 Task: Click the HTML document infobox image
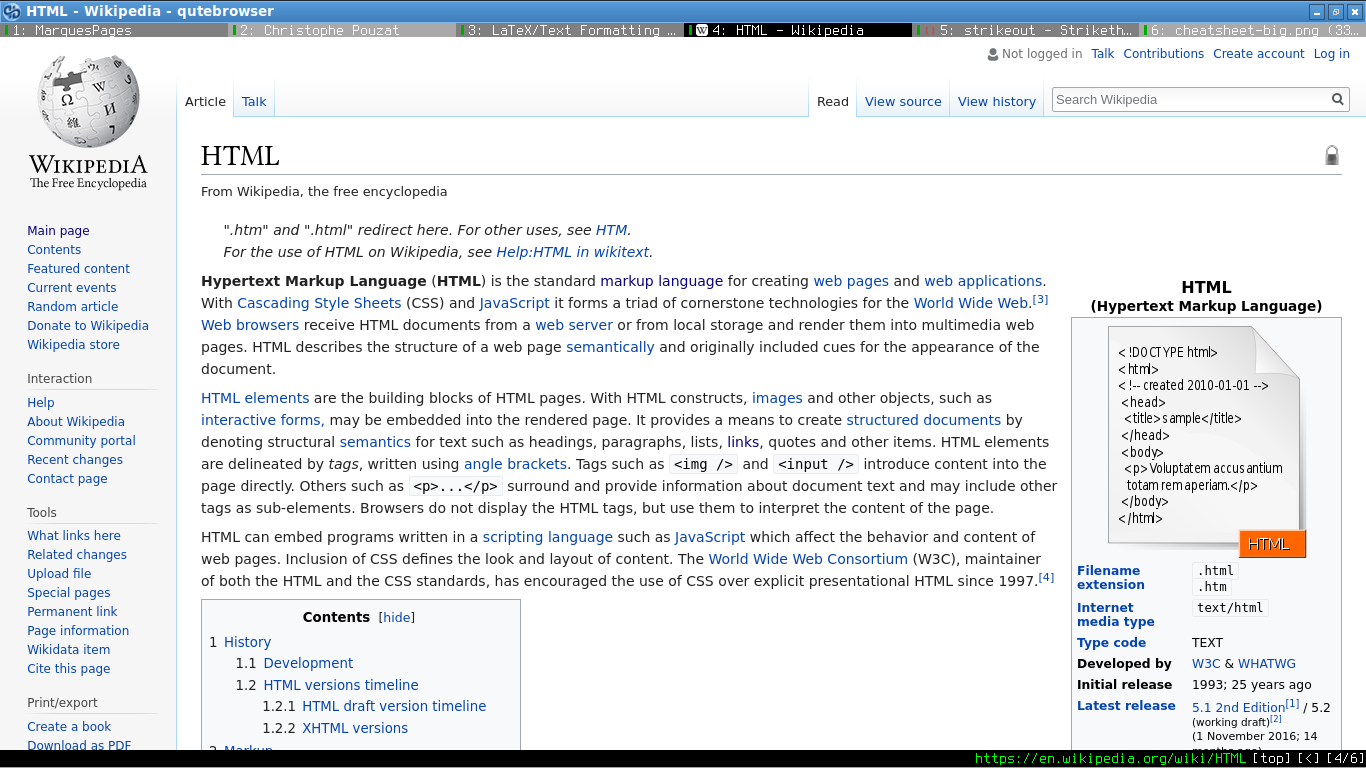click(x=1206, y=441)
